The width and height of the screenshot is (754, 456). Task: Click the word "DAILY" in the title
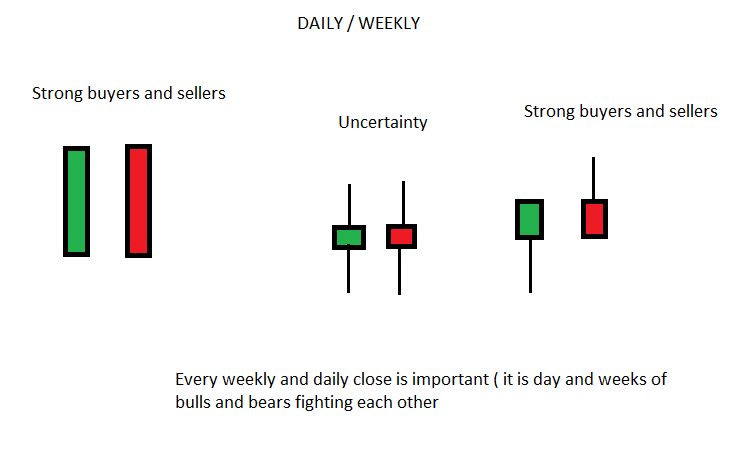317,24
